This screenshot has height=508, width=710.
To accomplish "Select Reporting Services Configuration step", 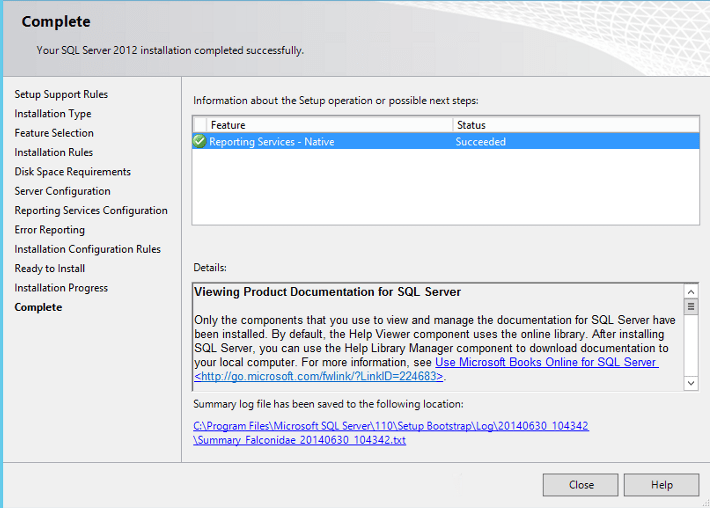I will point(91,210).
